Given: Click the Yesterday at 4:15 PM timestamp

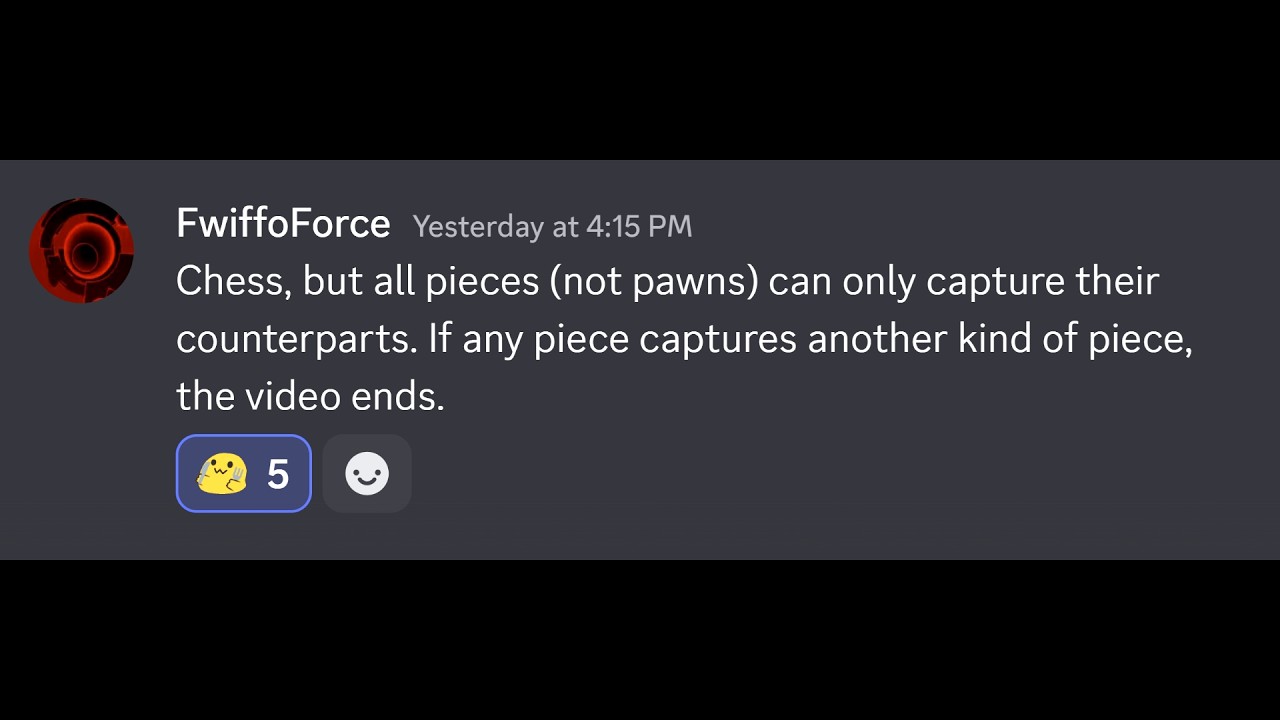Looking at the screenshot, I should [552, 227].
